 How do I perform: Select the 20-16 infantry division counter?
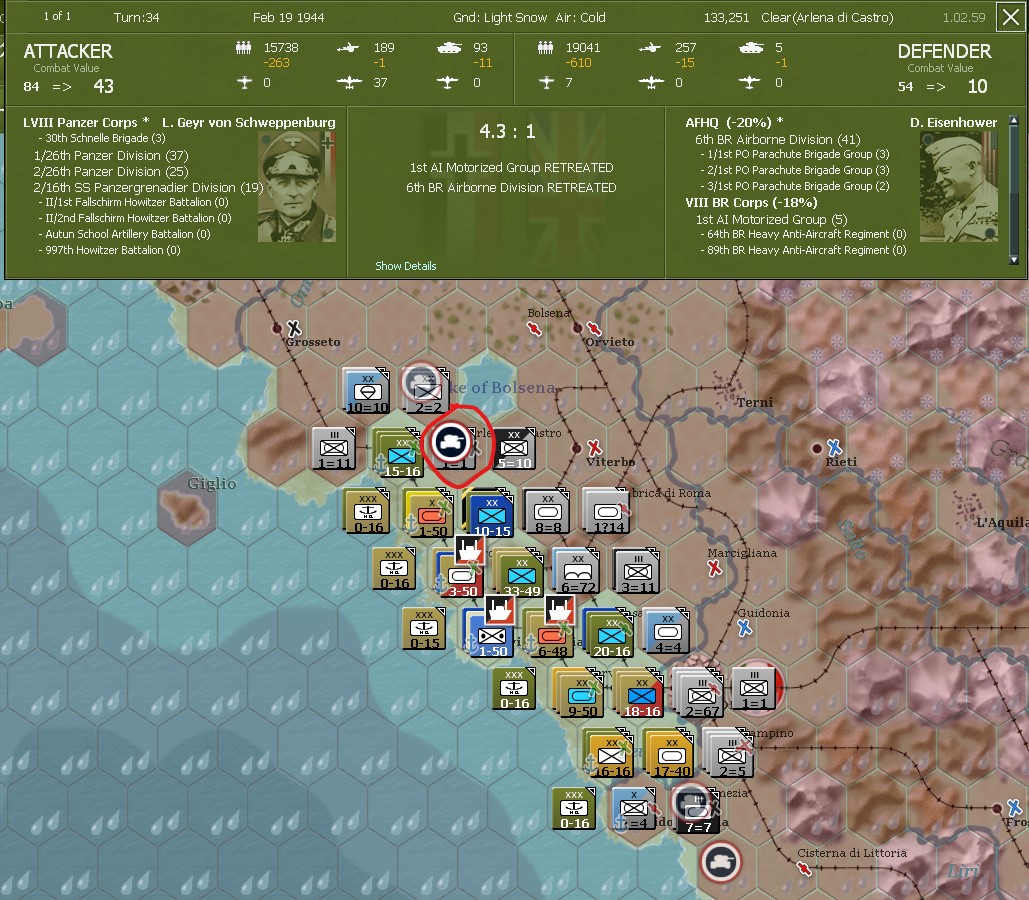pyautogui.click(x=608, y=634)
